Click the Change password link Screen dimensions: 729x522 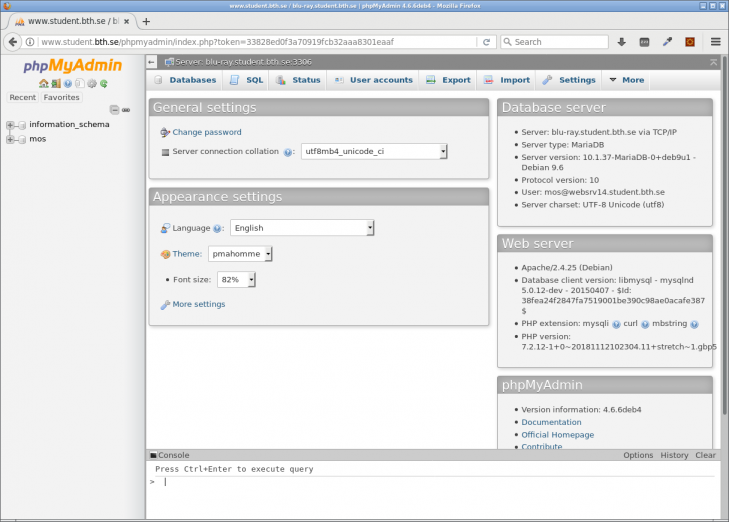pos(207,132)
